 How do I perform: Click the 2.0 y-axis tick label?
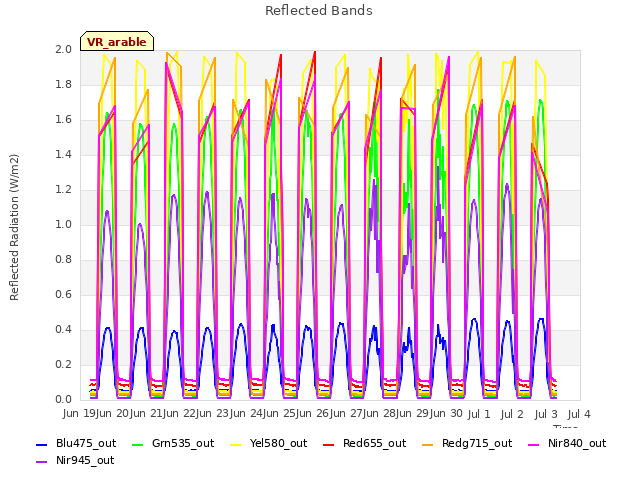[63, 49]
